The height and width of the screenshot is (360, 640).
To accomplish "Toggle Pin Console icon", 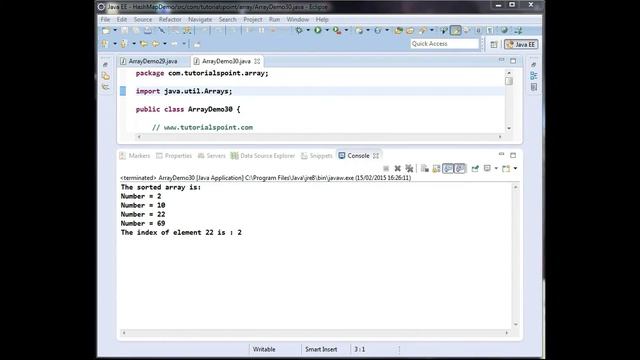I will pos(475,168).
